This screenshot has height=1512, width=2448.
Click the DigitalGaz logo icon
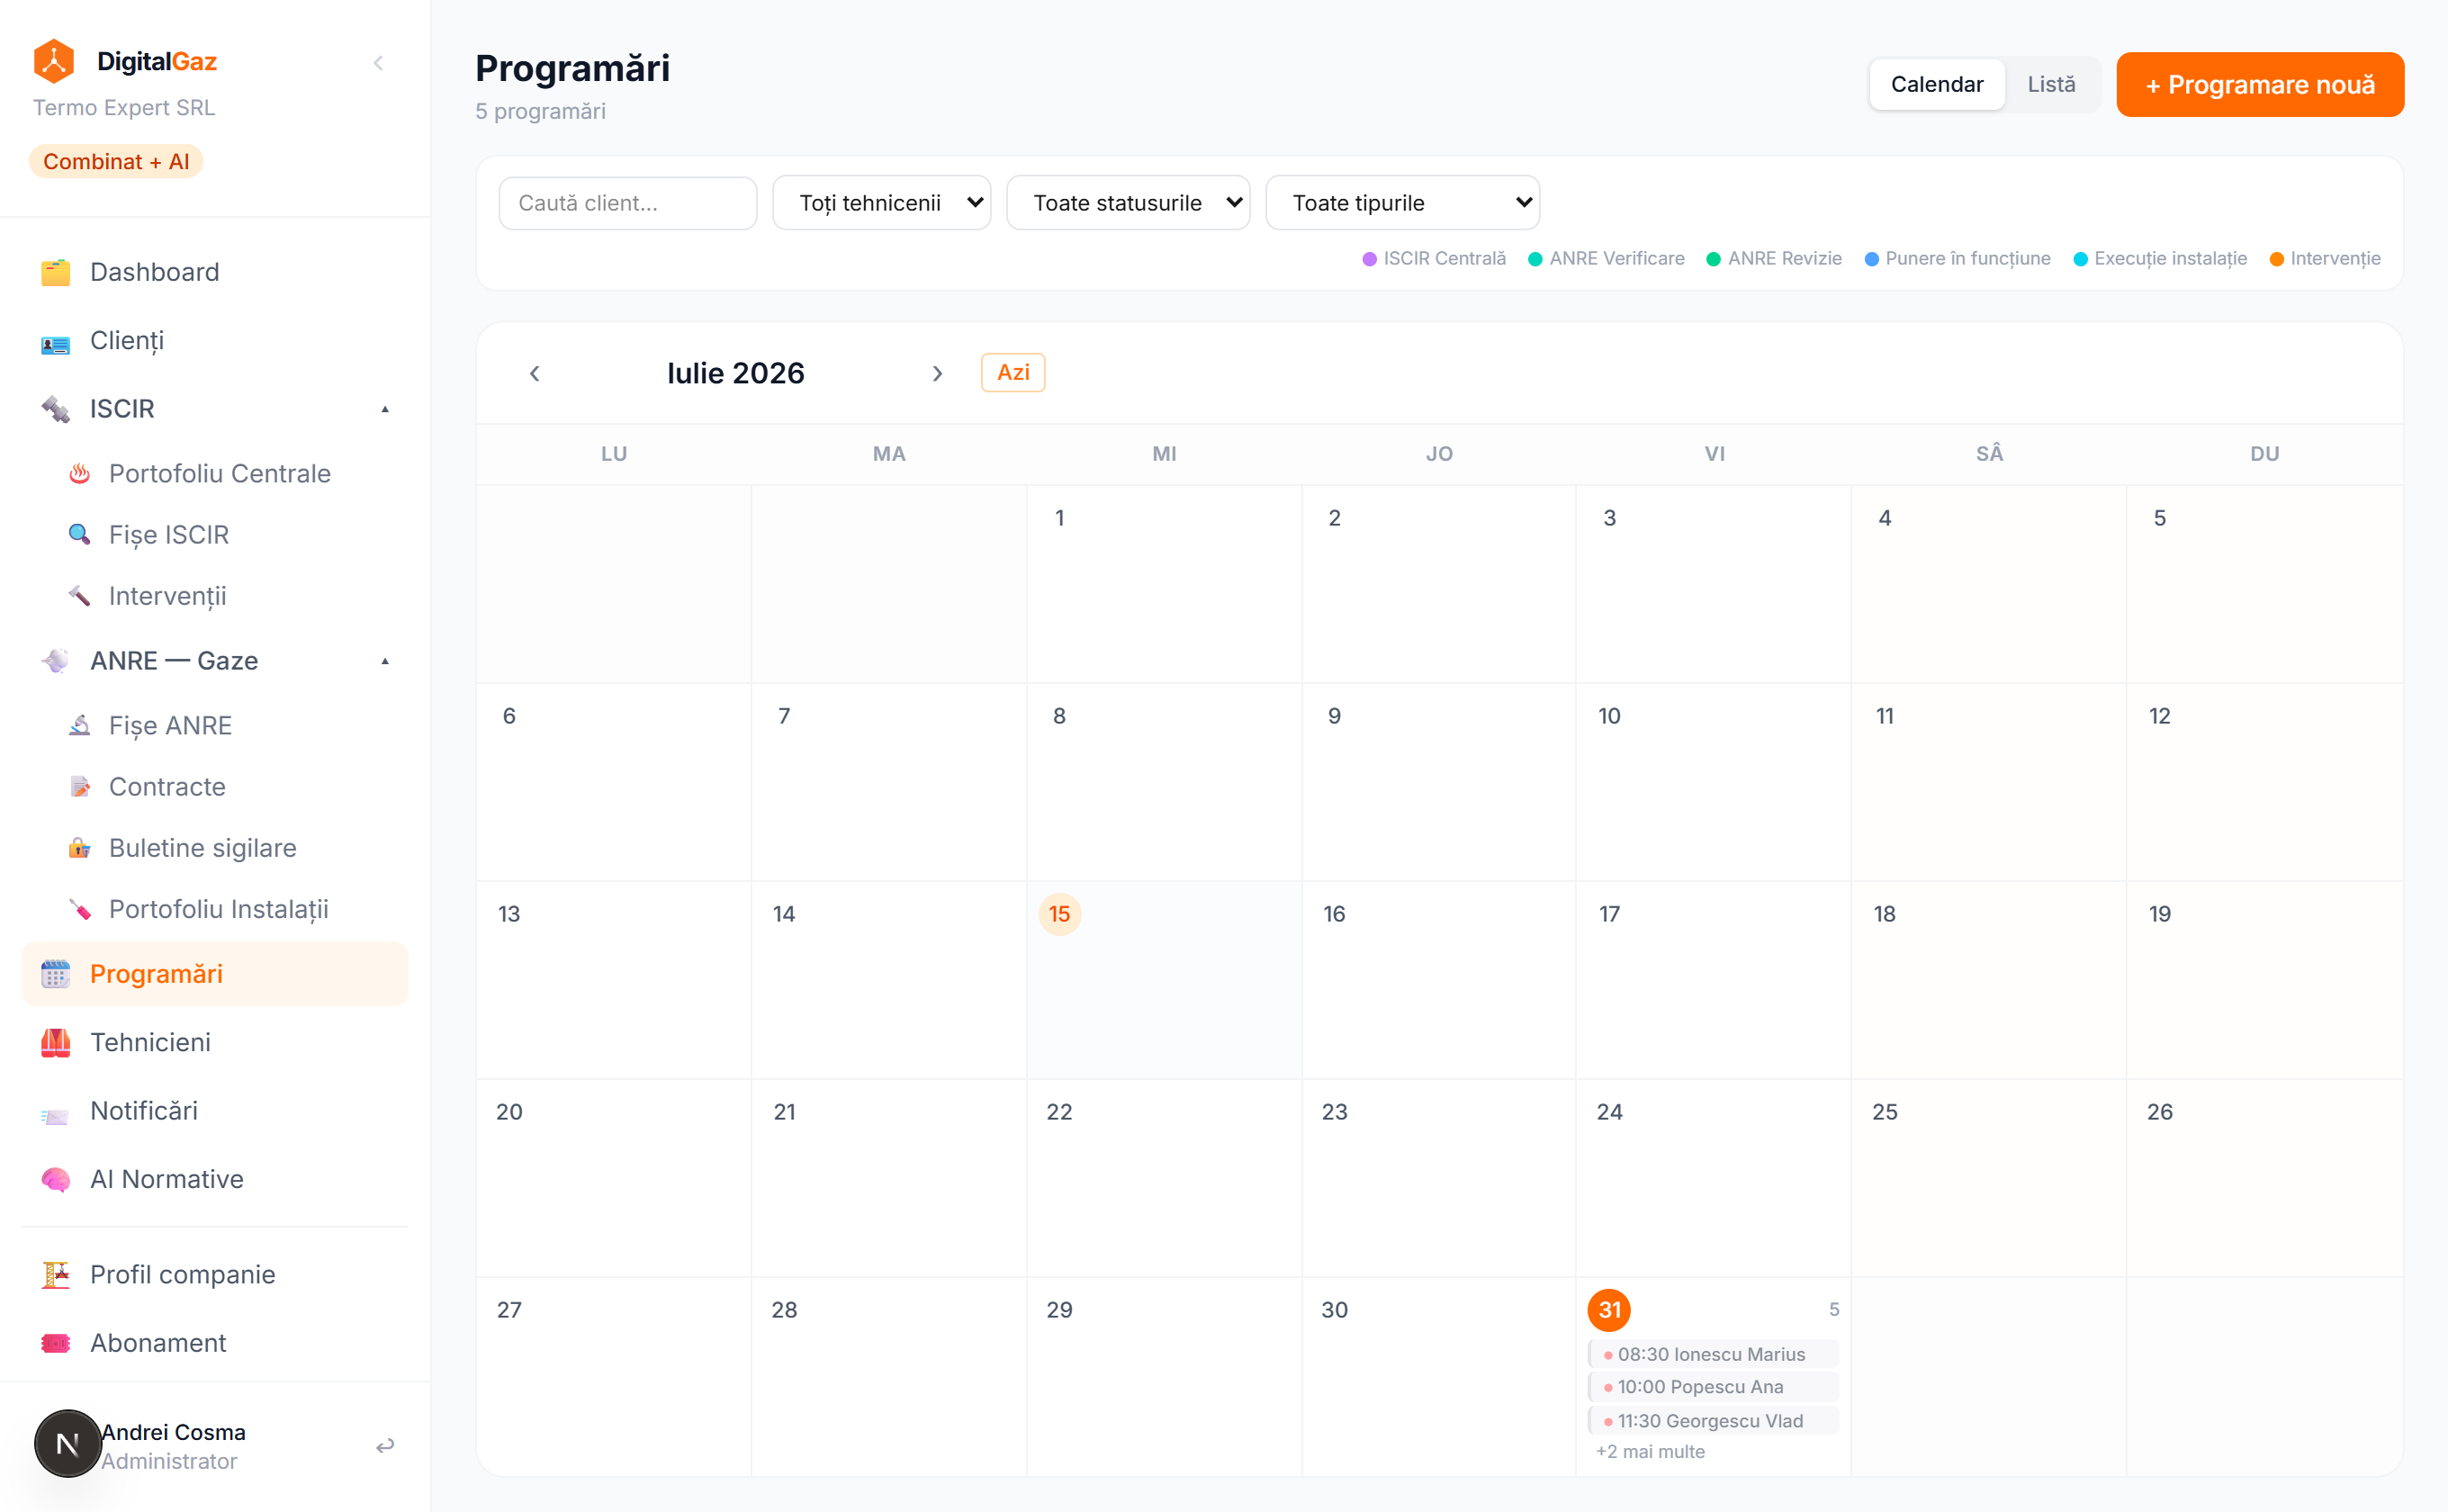tap(54, 61)
